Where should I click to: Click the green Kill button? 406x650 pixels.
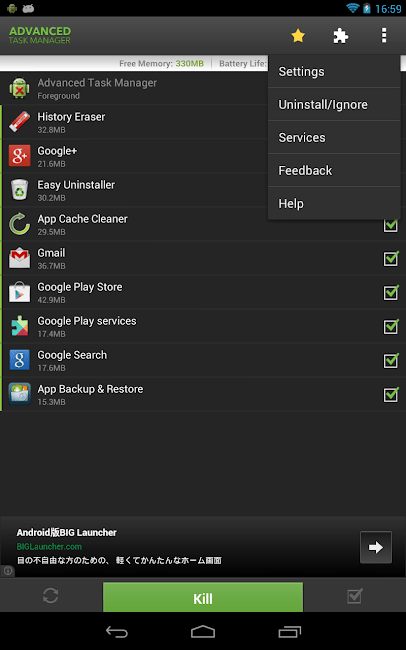click(203, 597)
